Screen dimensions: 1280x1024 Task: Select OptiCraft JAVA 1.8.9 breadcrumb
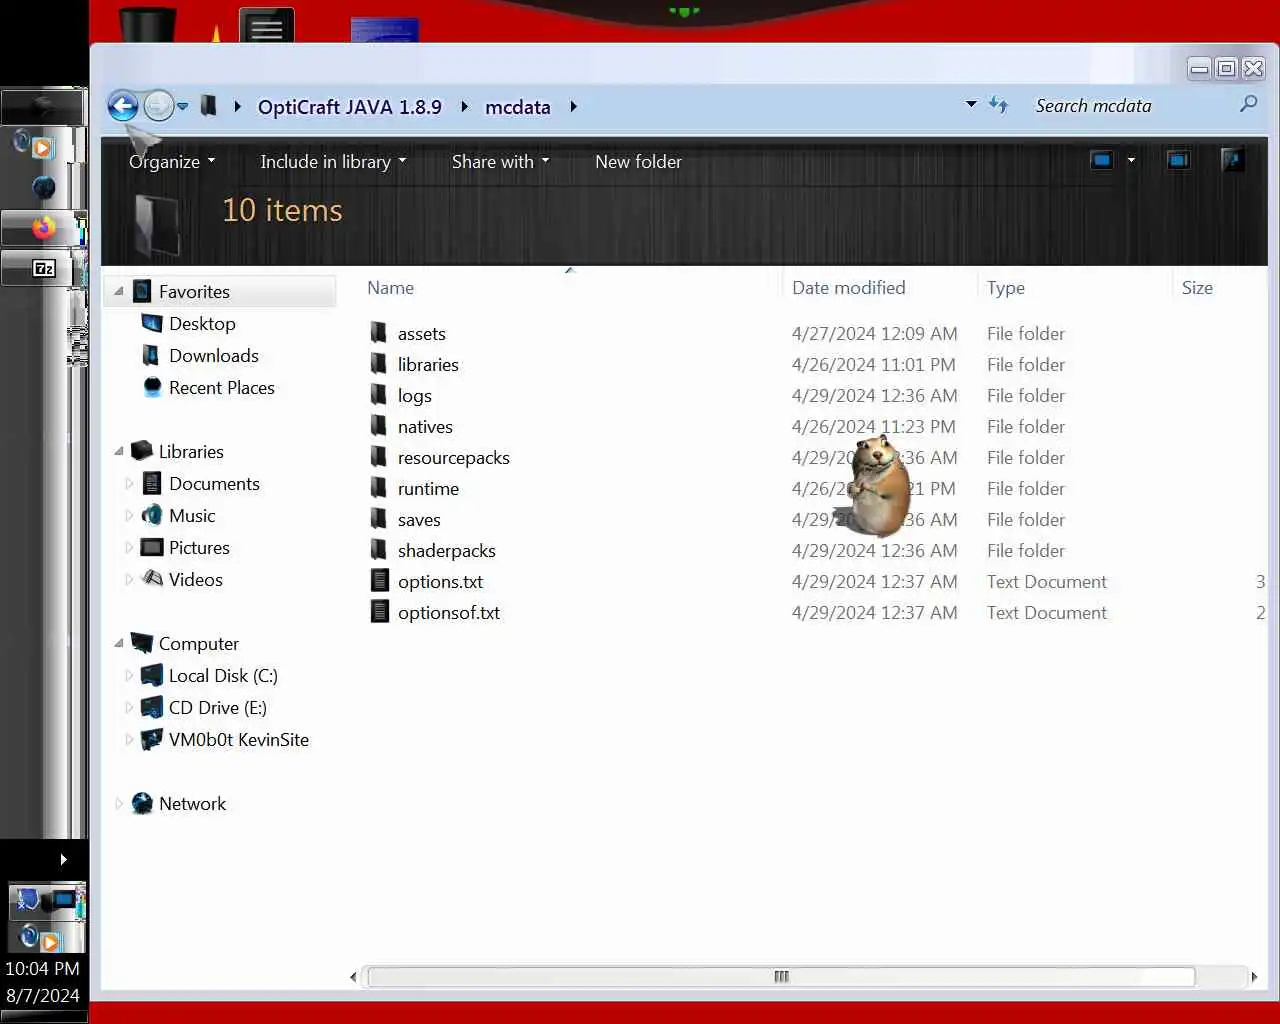[x=349, y=107]
